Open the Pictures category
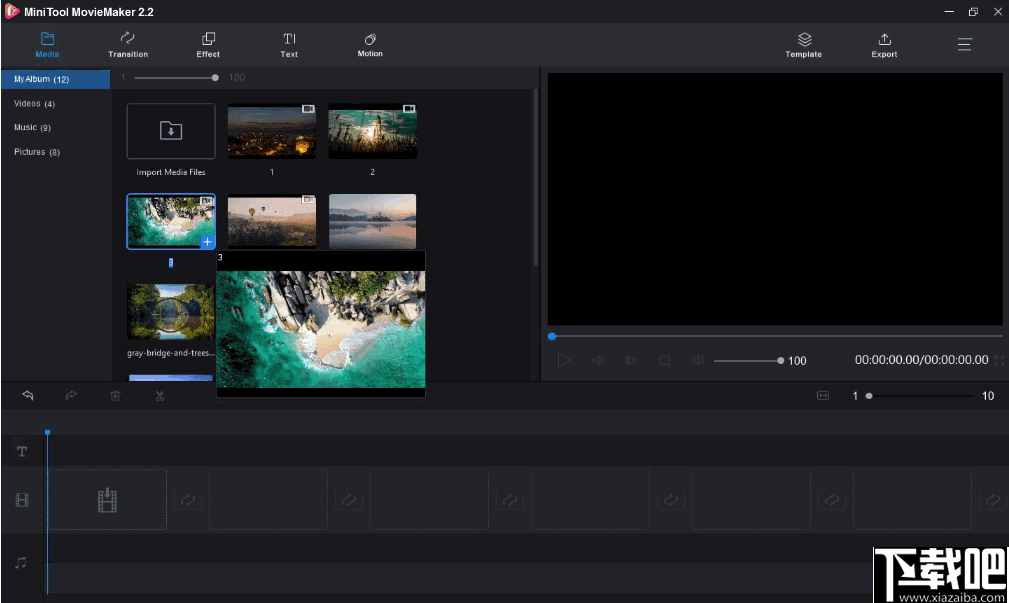The image size is (1009, 603). 34,151
